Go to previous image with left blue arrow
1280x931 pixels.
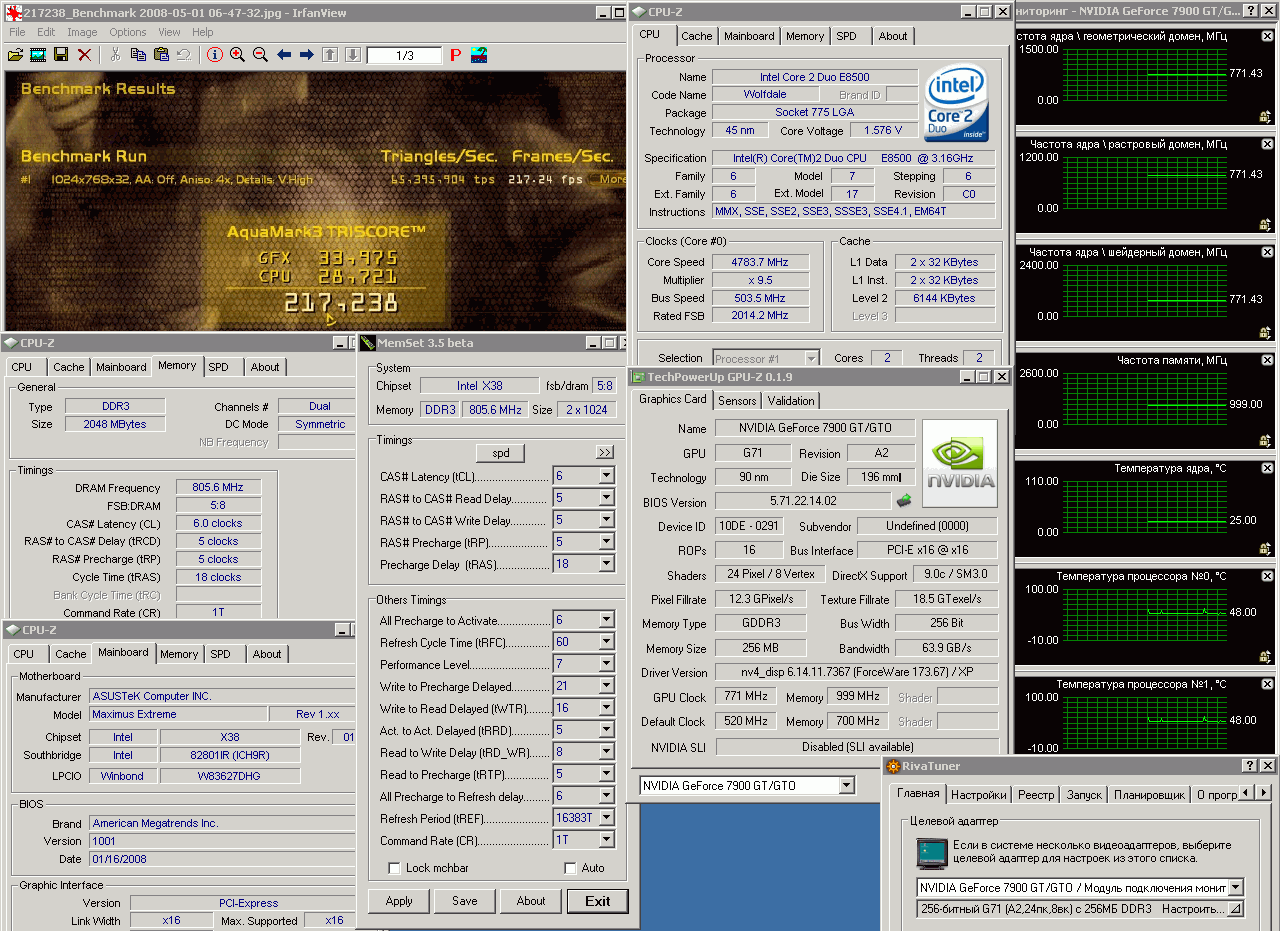tap(284, 55)
